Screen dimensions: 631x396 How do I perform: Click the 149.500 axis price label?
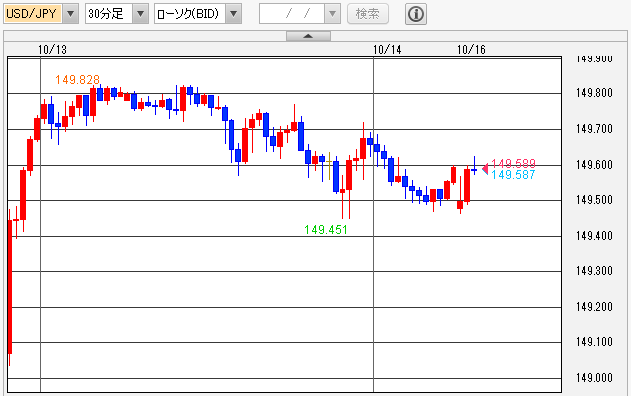coord(594,200)
